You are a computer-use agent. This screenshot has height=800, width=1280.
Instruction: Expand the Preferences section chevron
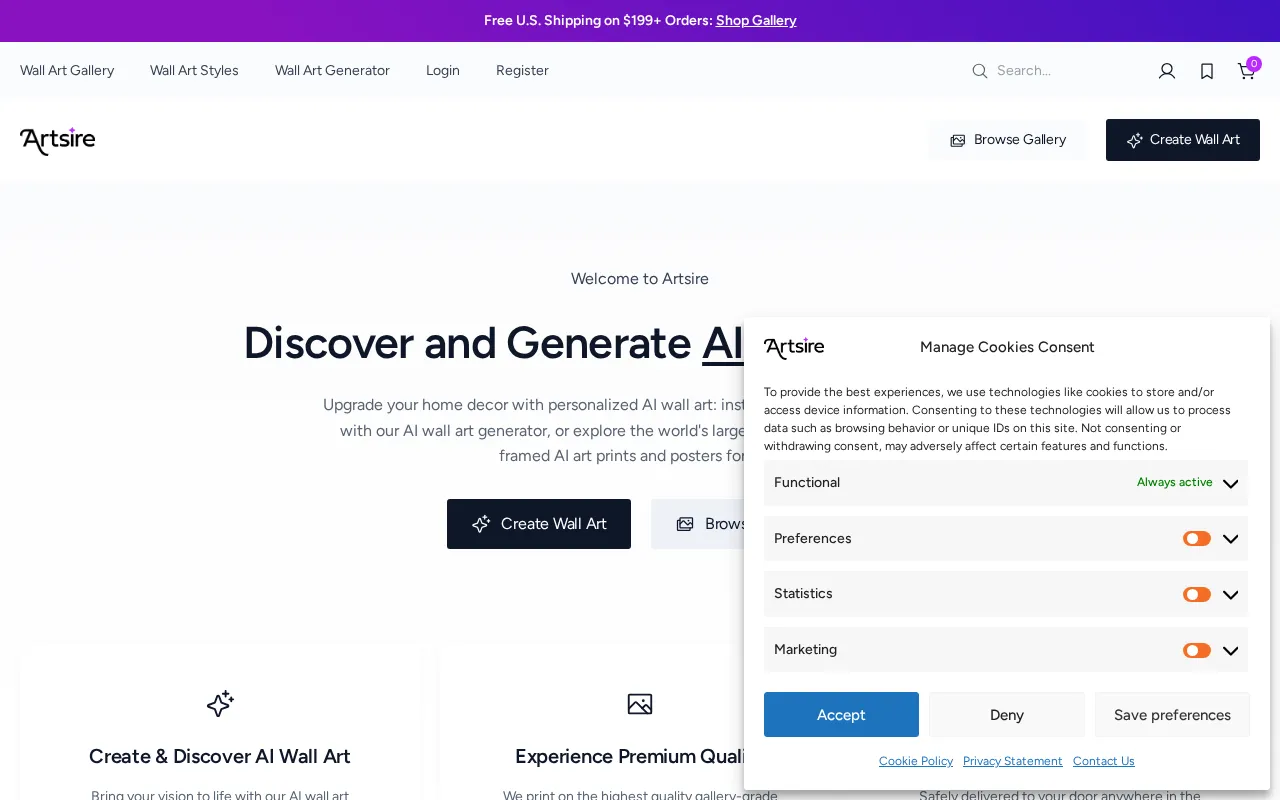coord(1231,539)
